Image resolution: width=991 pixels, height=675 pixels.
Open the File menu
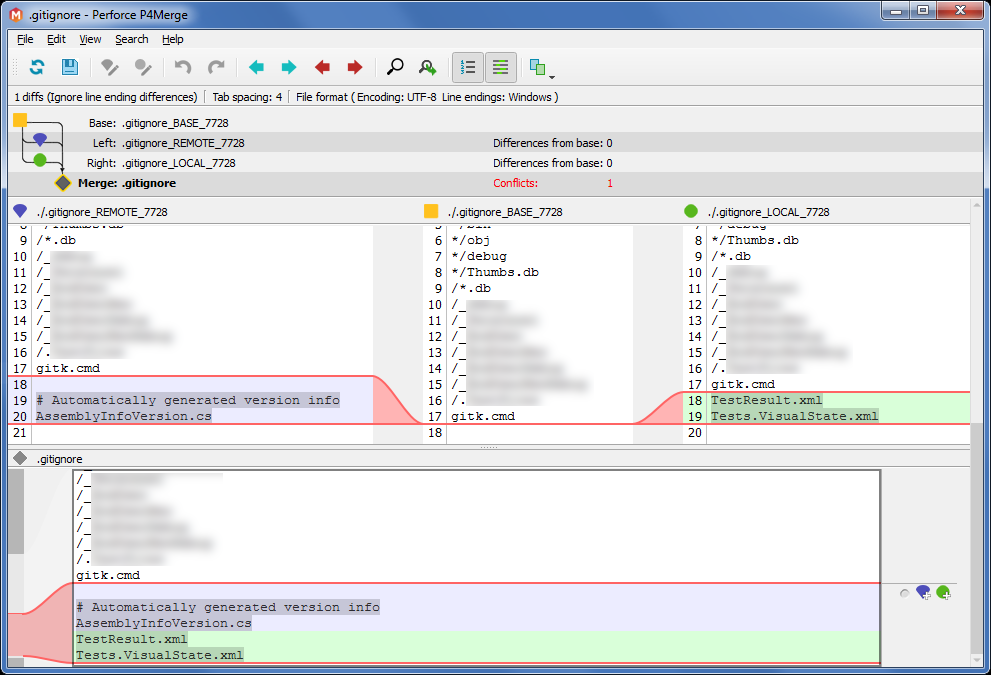(x=25, y=39)
